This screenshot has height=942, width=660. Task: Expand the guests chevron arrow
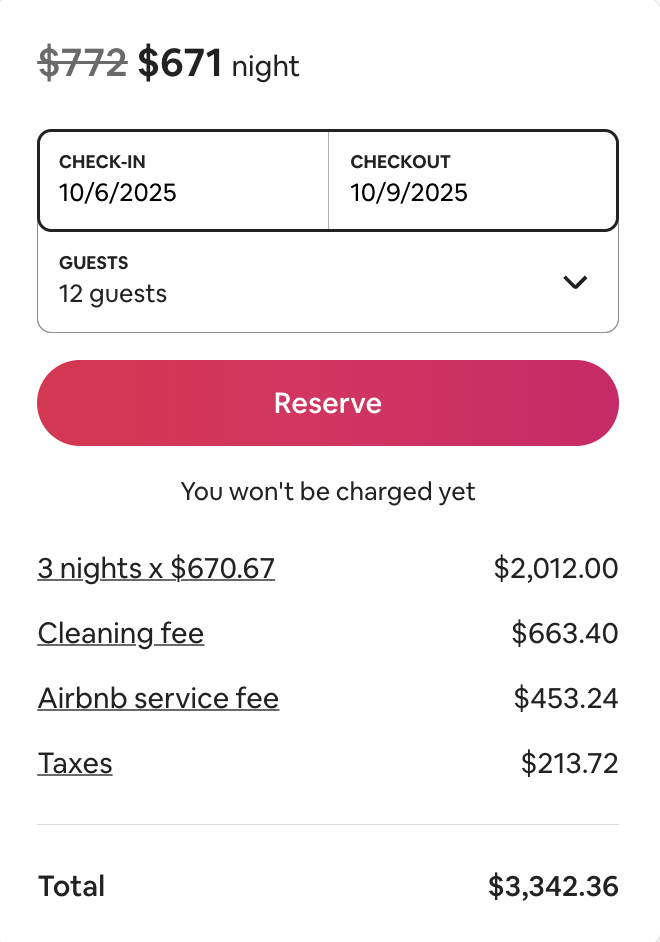tap(575, 282)
